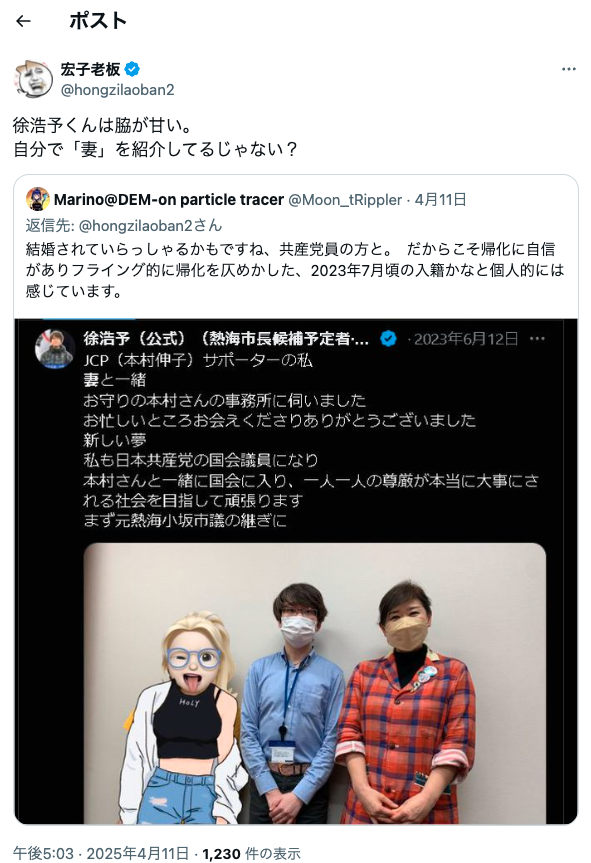The width and height of the screenshot is (591, 863).
Task: Click the ポスト header title
Action: 98,21
